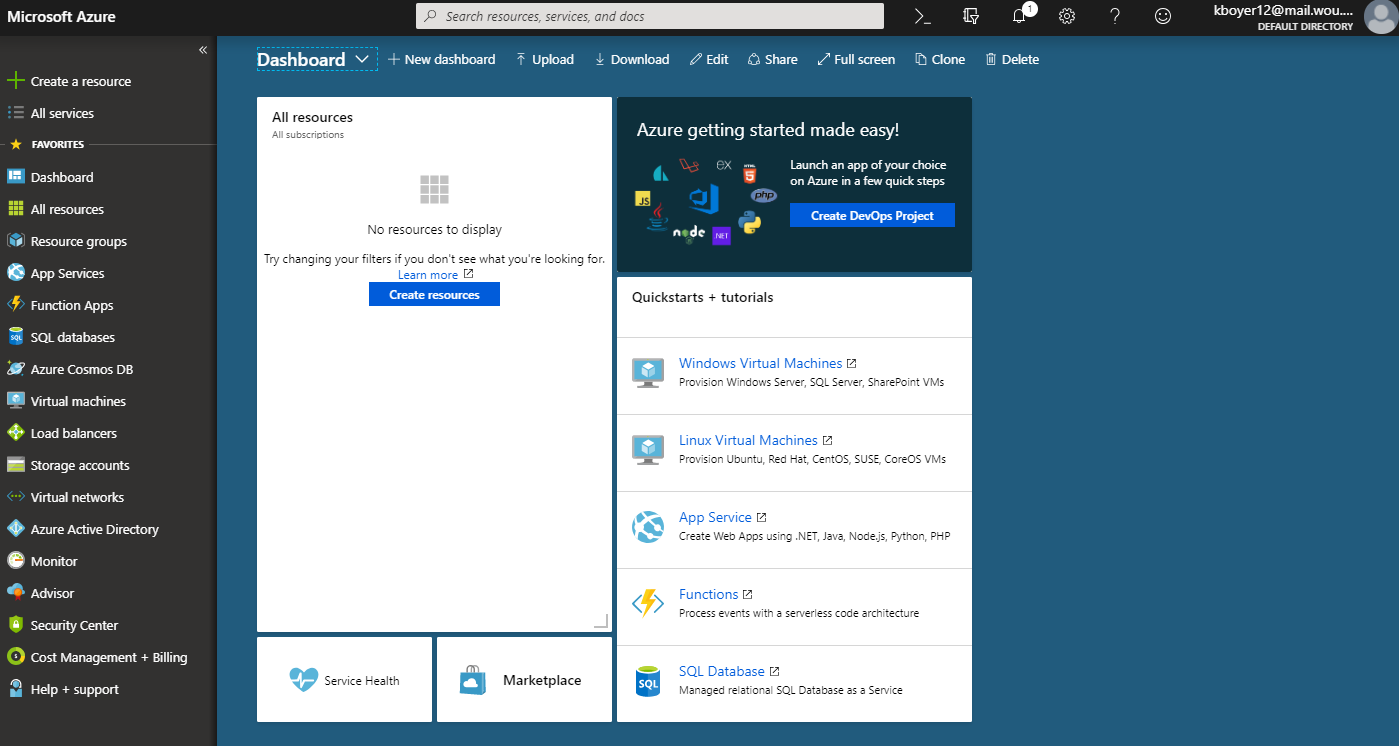Click Windows Virtual Machines monitor icon
This screenshot has height=746, width=1399.
pos(648,373)
